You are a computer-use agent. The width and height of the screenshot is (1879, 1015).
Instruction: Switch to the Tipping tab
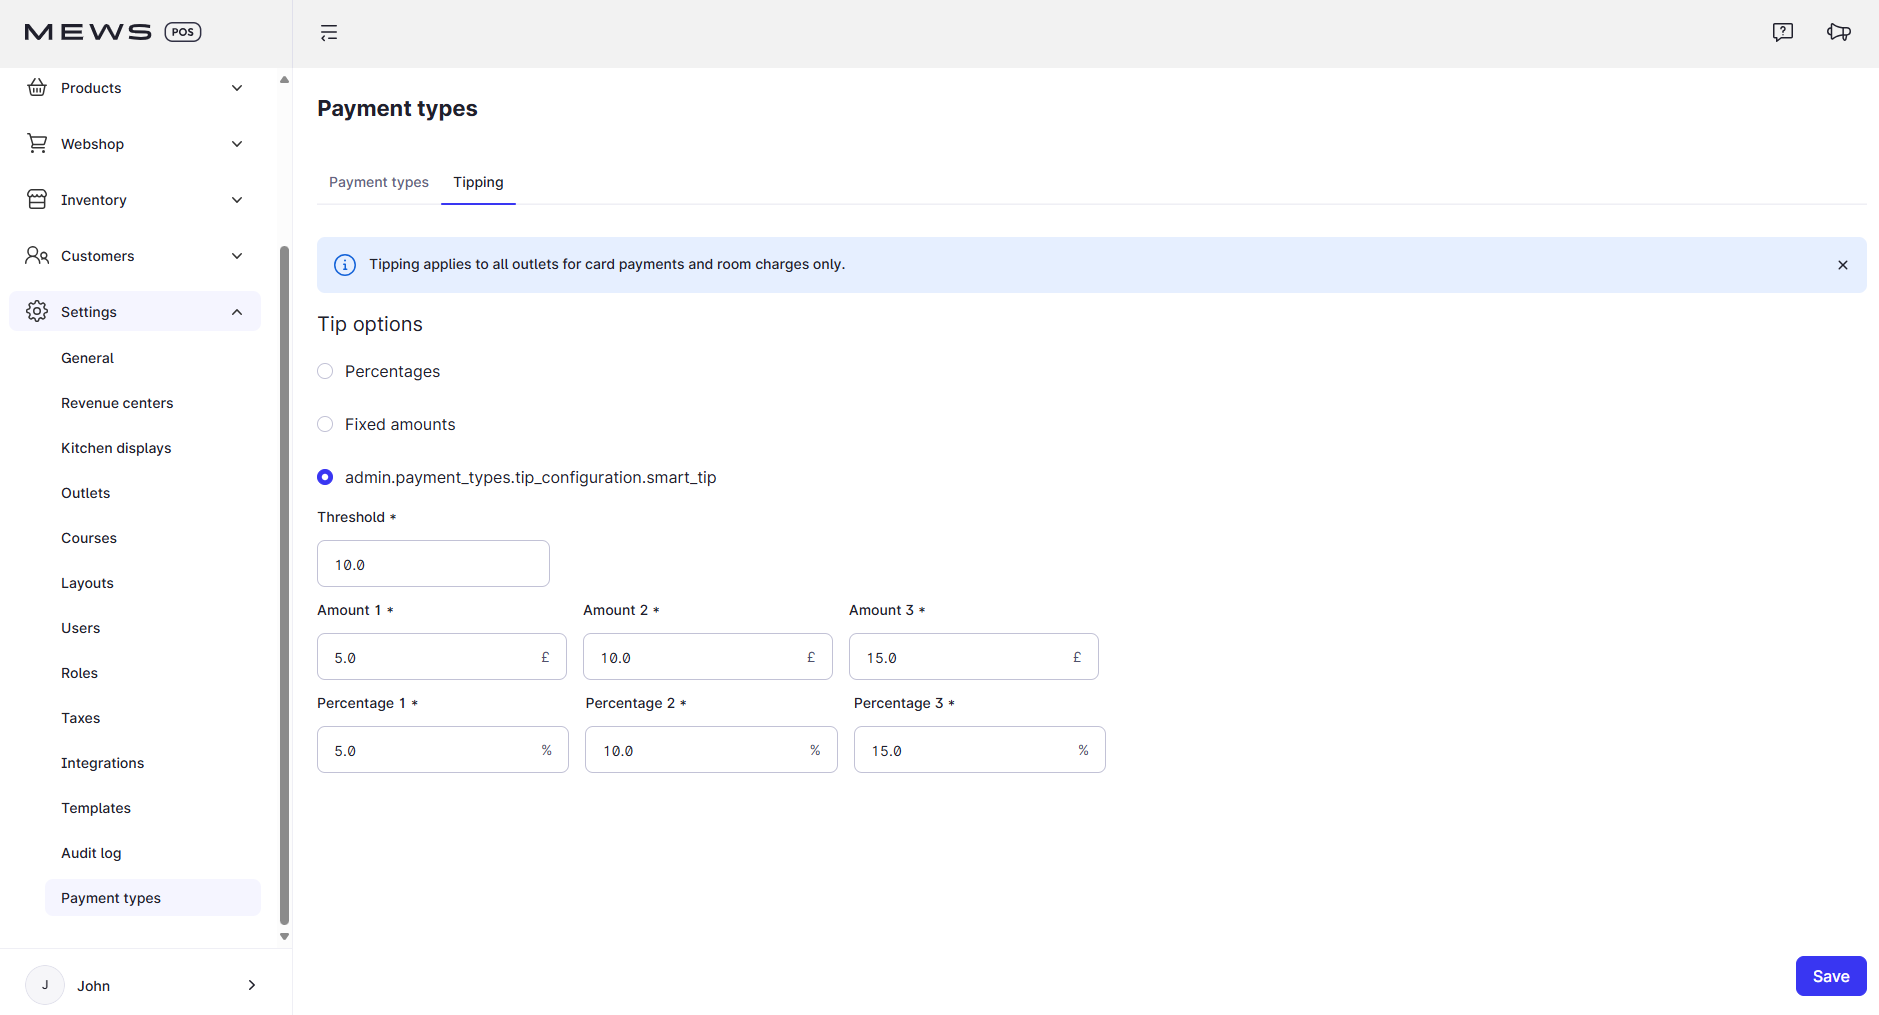(478, 182)
